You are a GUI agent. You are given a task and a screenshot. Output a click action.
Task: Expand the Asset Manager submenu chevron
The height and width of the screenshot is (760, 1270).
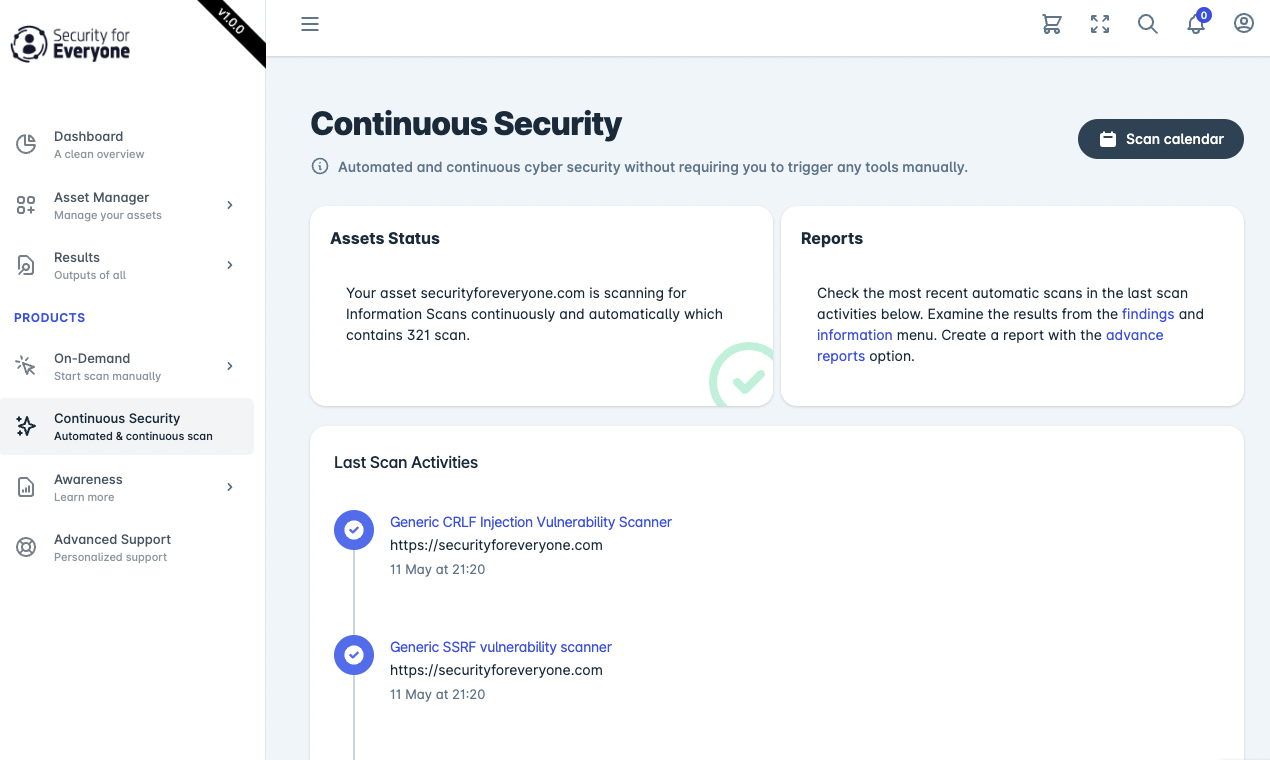point(230,205)
